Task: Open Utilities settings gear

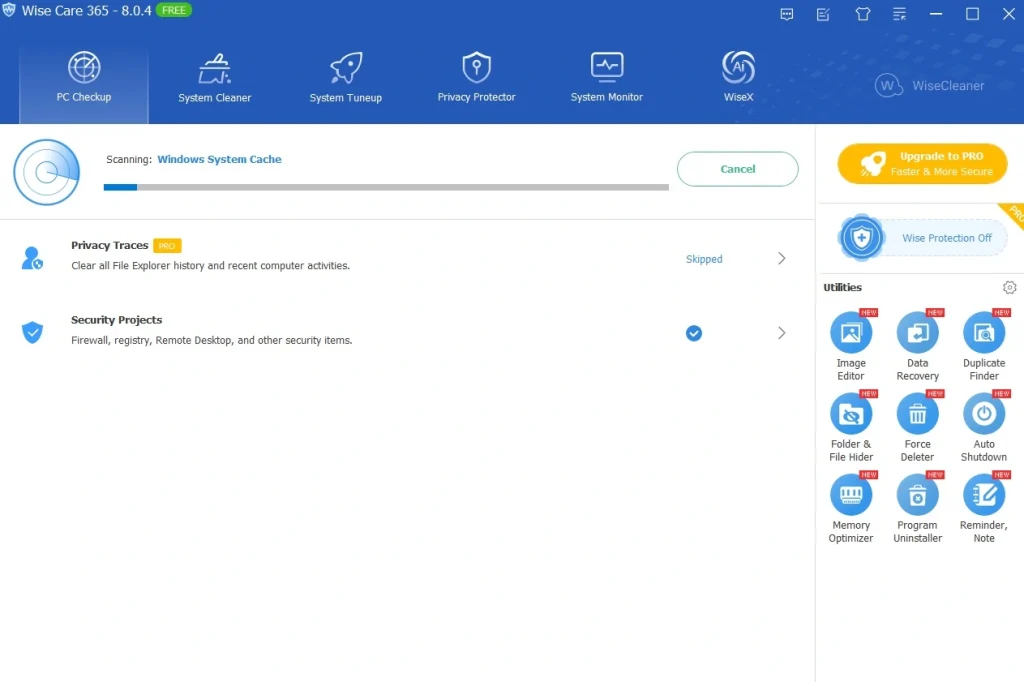Action: tap(1009, 287)
